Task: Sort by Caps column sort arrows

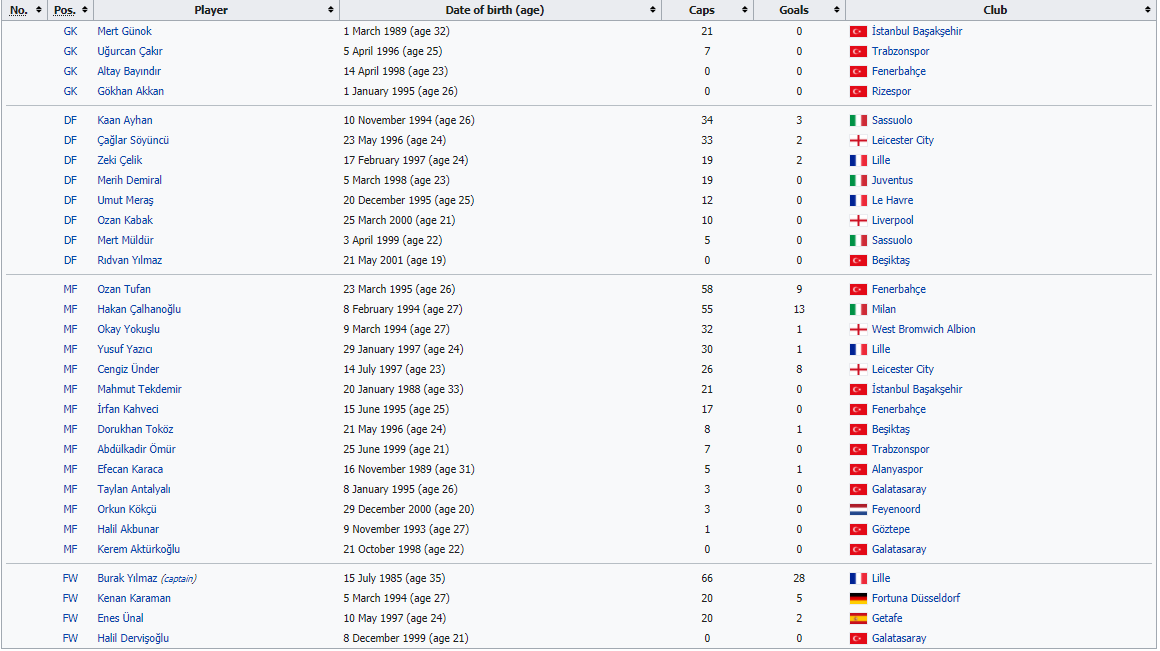Action: (x=745, y=10)
